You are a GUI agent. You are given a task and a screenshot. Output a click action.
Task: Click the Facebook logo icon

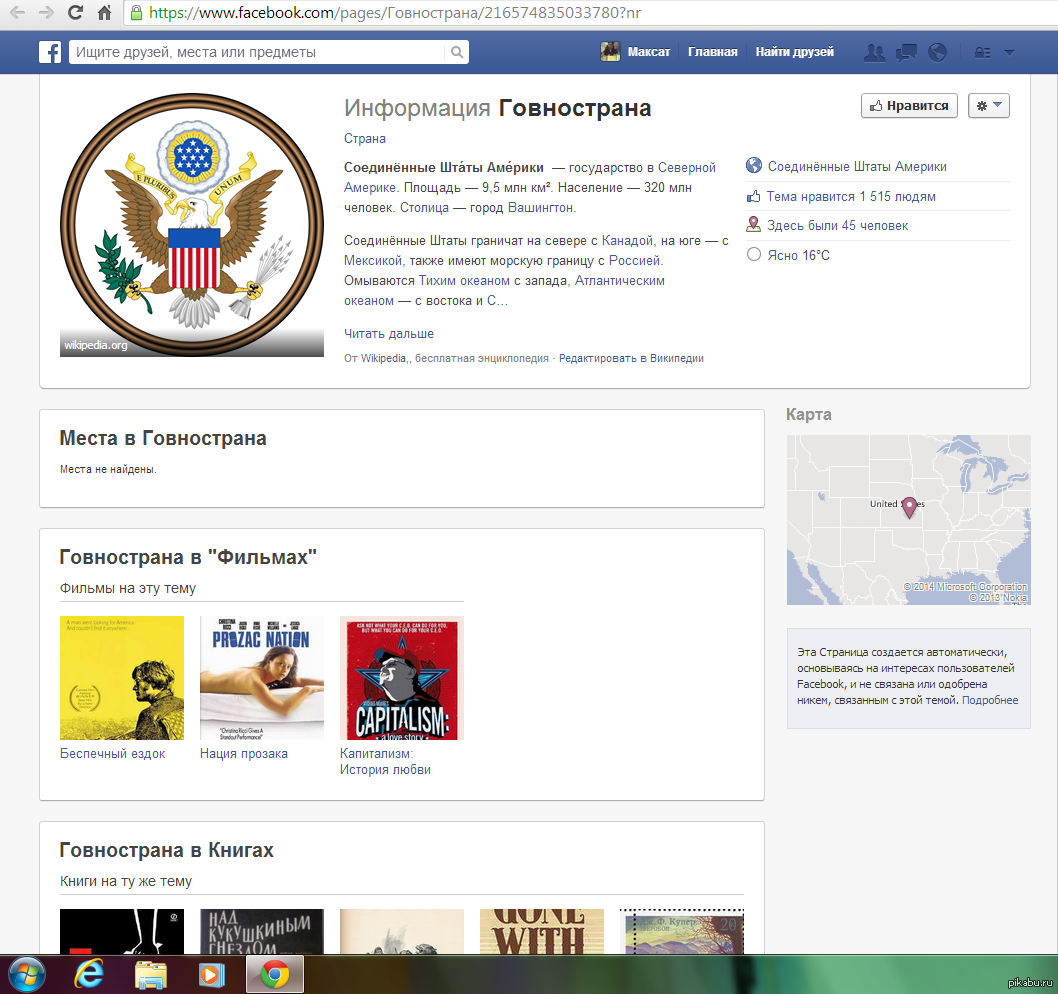(50, 52)
